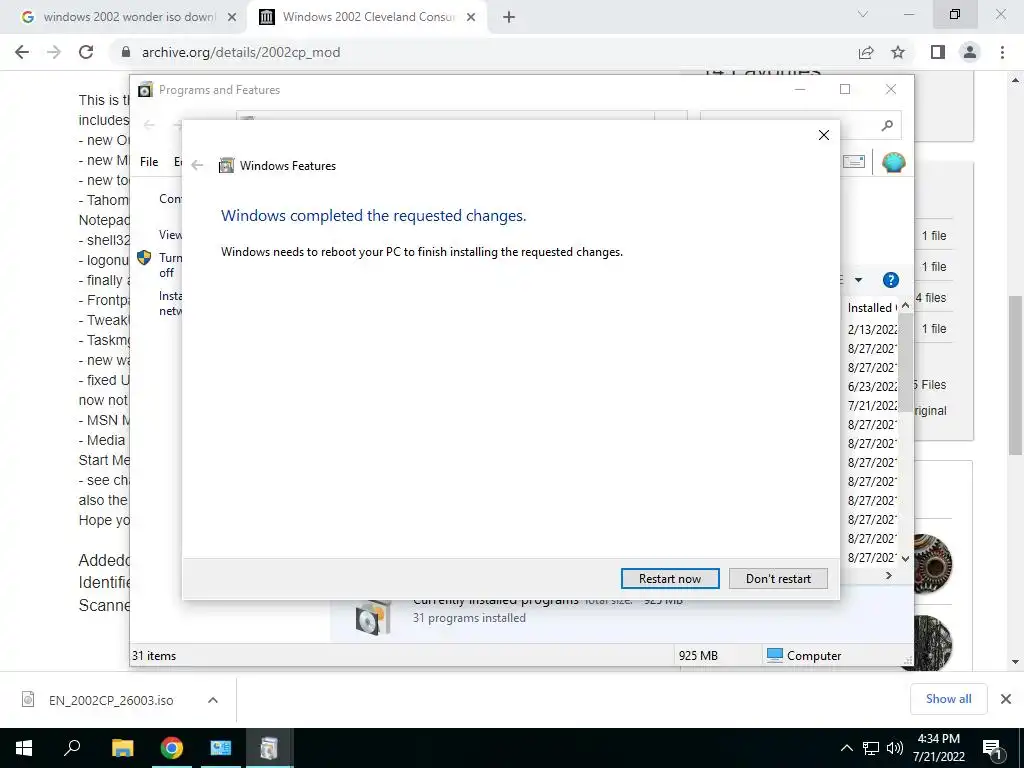The width and height of the screenshot is (1024, 768).
Task: Expand options for EN_2002CP_26003.iso download
Action: click(x=213, y=700)
